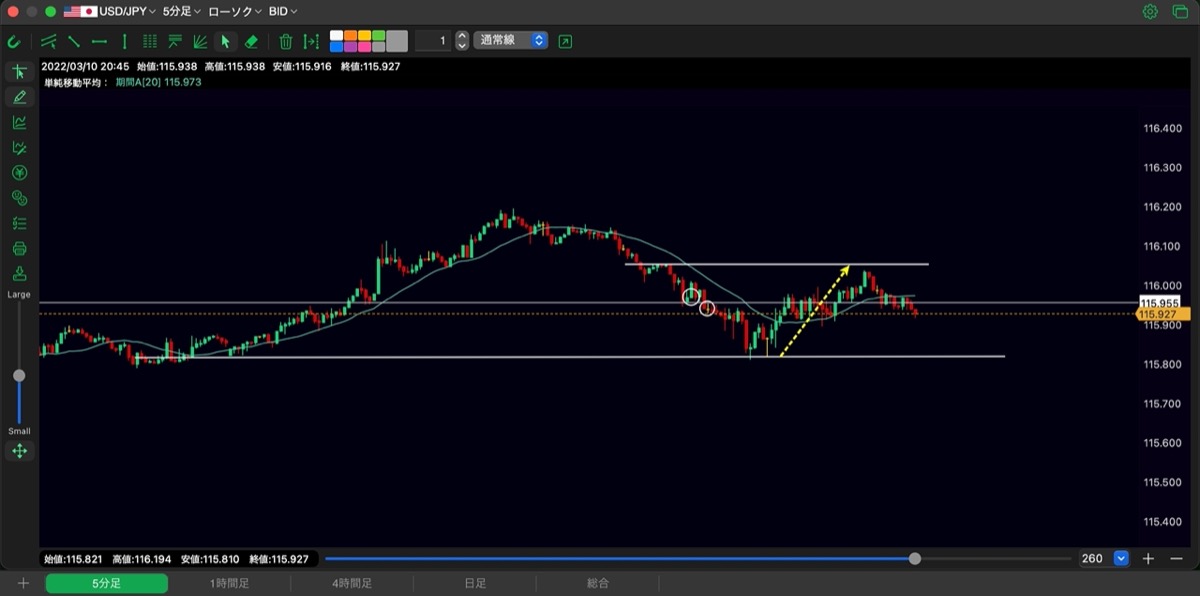
Task: Switch to the 日足 tab
Action: click(x=475, y=583)
